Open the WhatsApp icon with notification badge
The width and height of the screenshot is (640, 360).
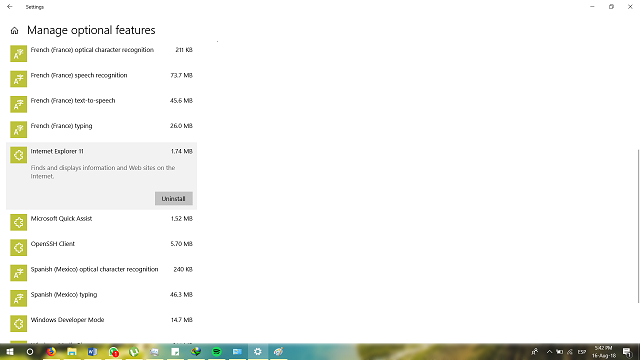click(113, 351)
